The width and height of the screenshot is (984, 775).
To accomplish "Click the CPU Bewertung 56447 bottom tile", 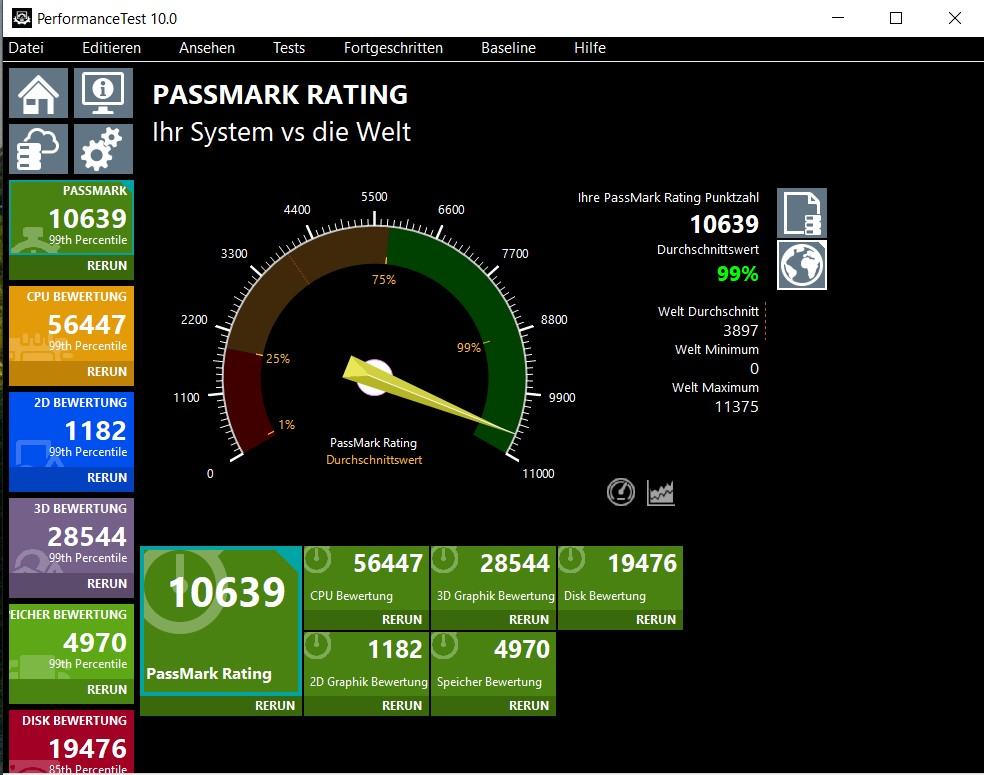I will pos(366,578).
